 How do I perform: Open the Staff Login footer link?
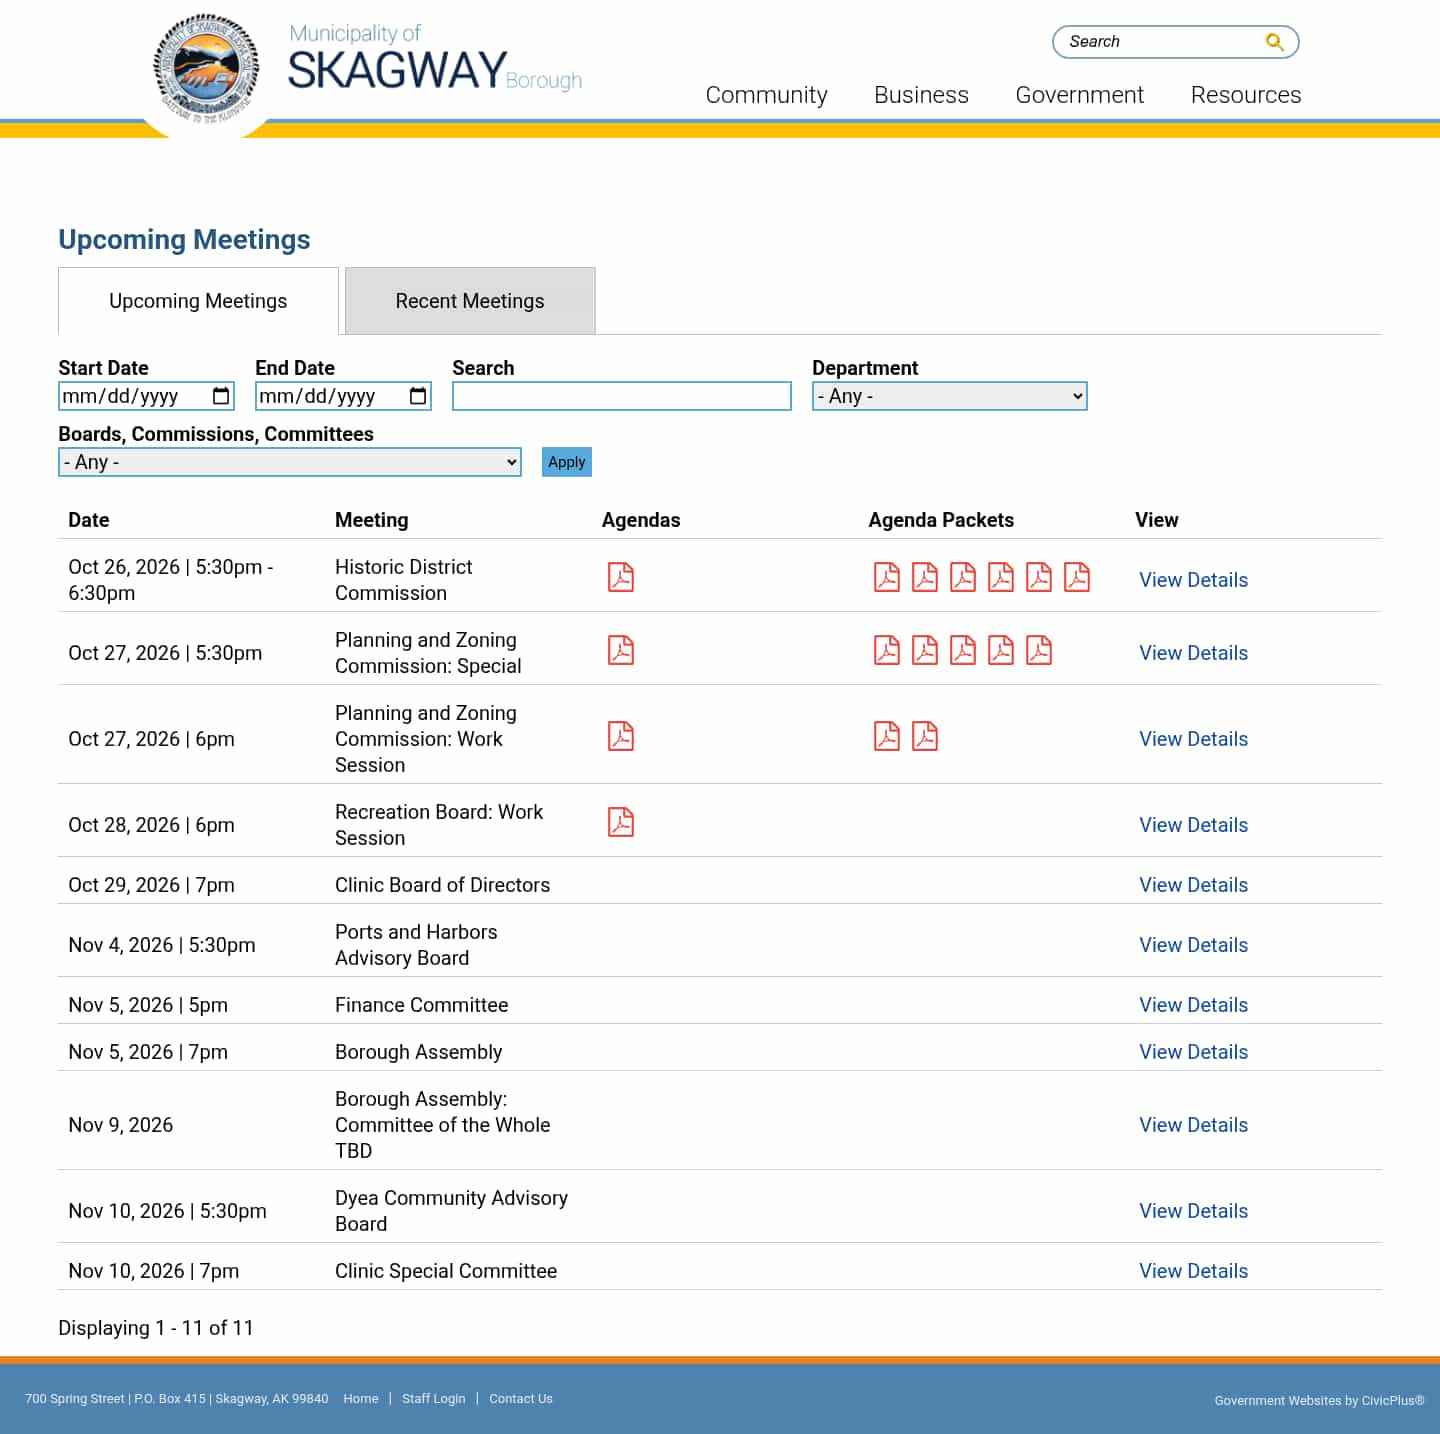(433, 1399)
